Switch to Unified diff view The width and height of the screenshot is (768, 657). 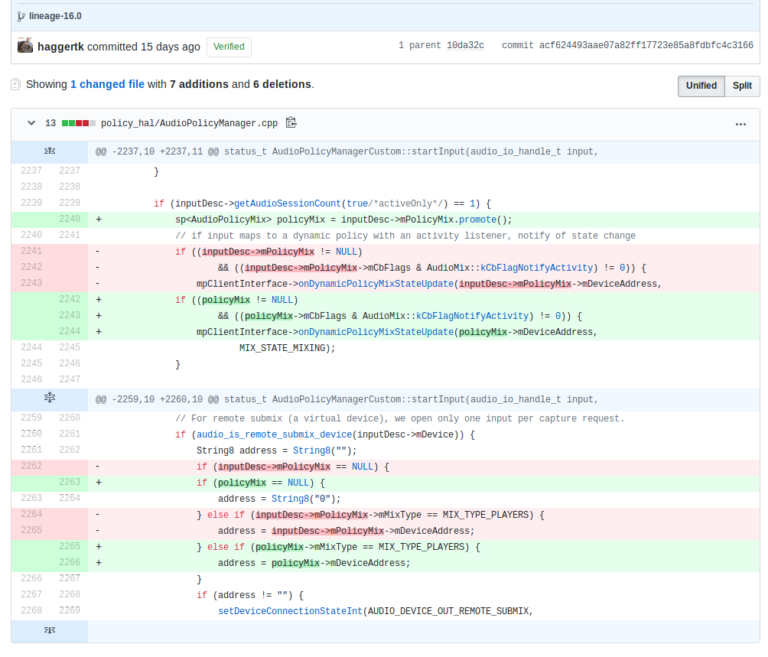(701, 86)
